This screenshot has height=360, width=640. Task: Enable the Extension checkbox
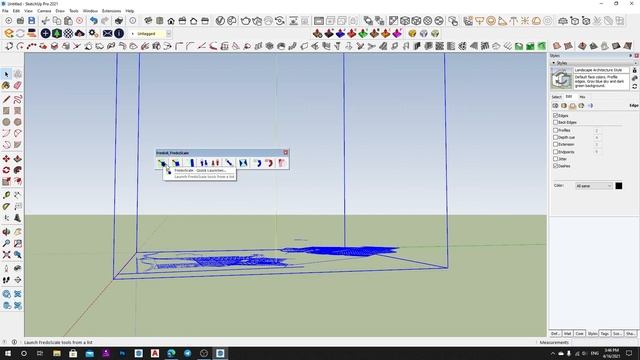[x=556, y=144]
